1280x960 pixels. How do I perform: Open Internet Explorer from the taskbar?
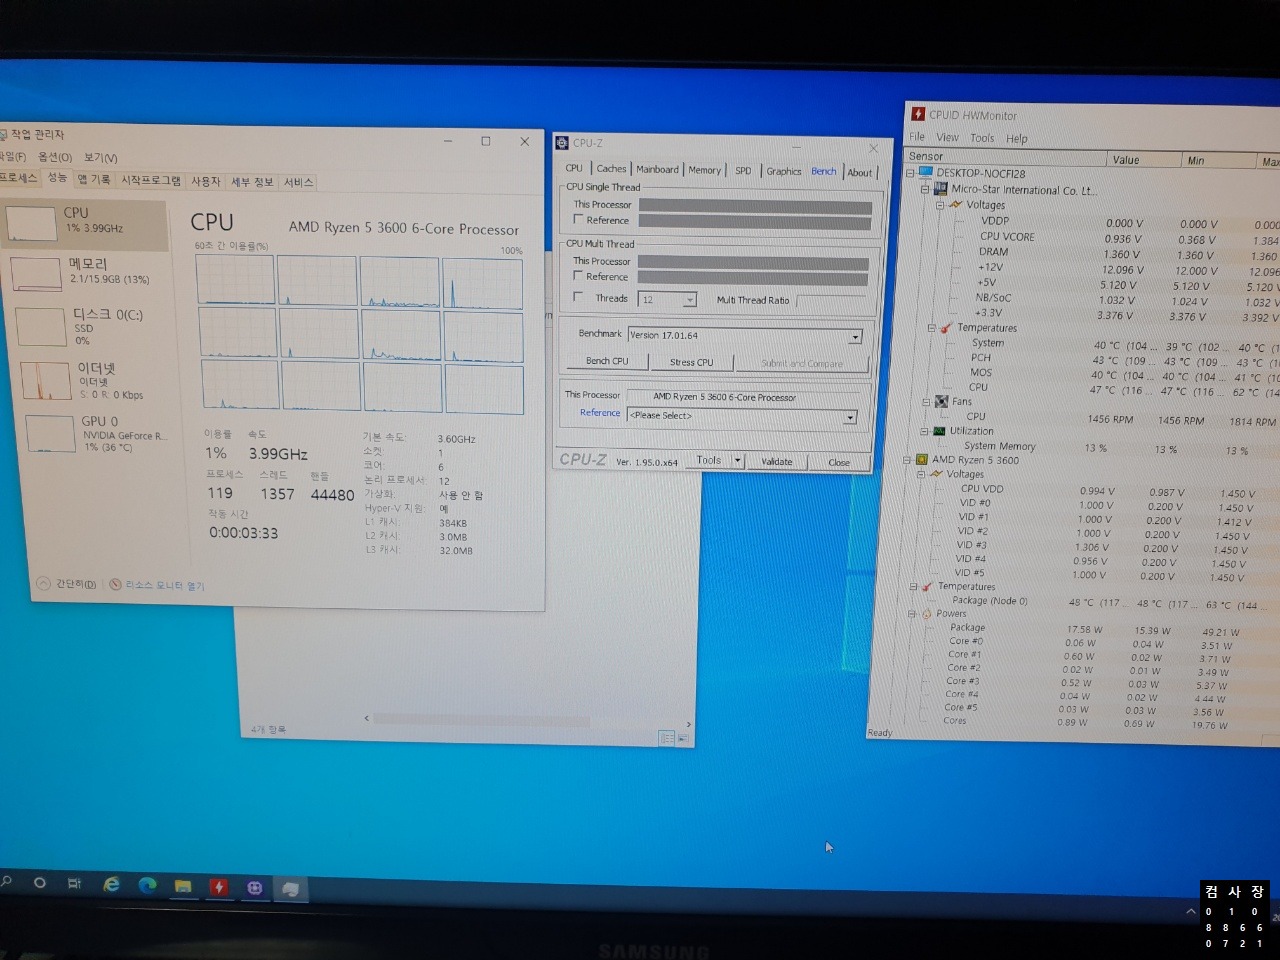(112, 885)
